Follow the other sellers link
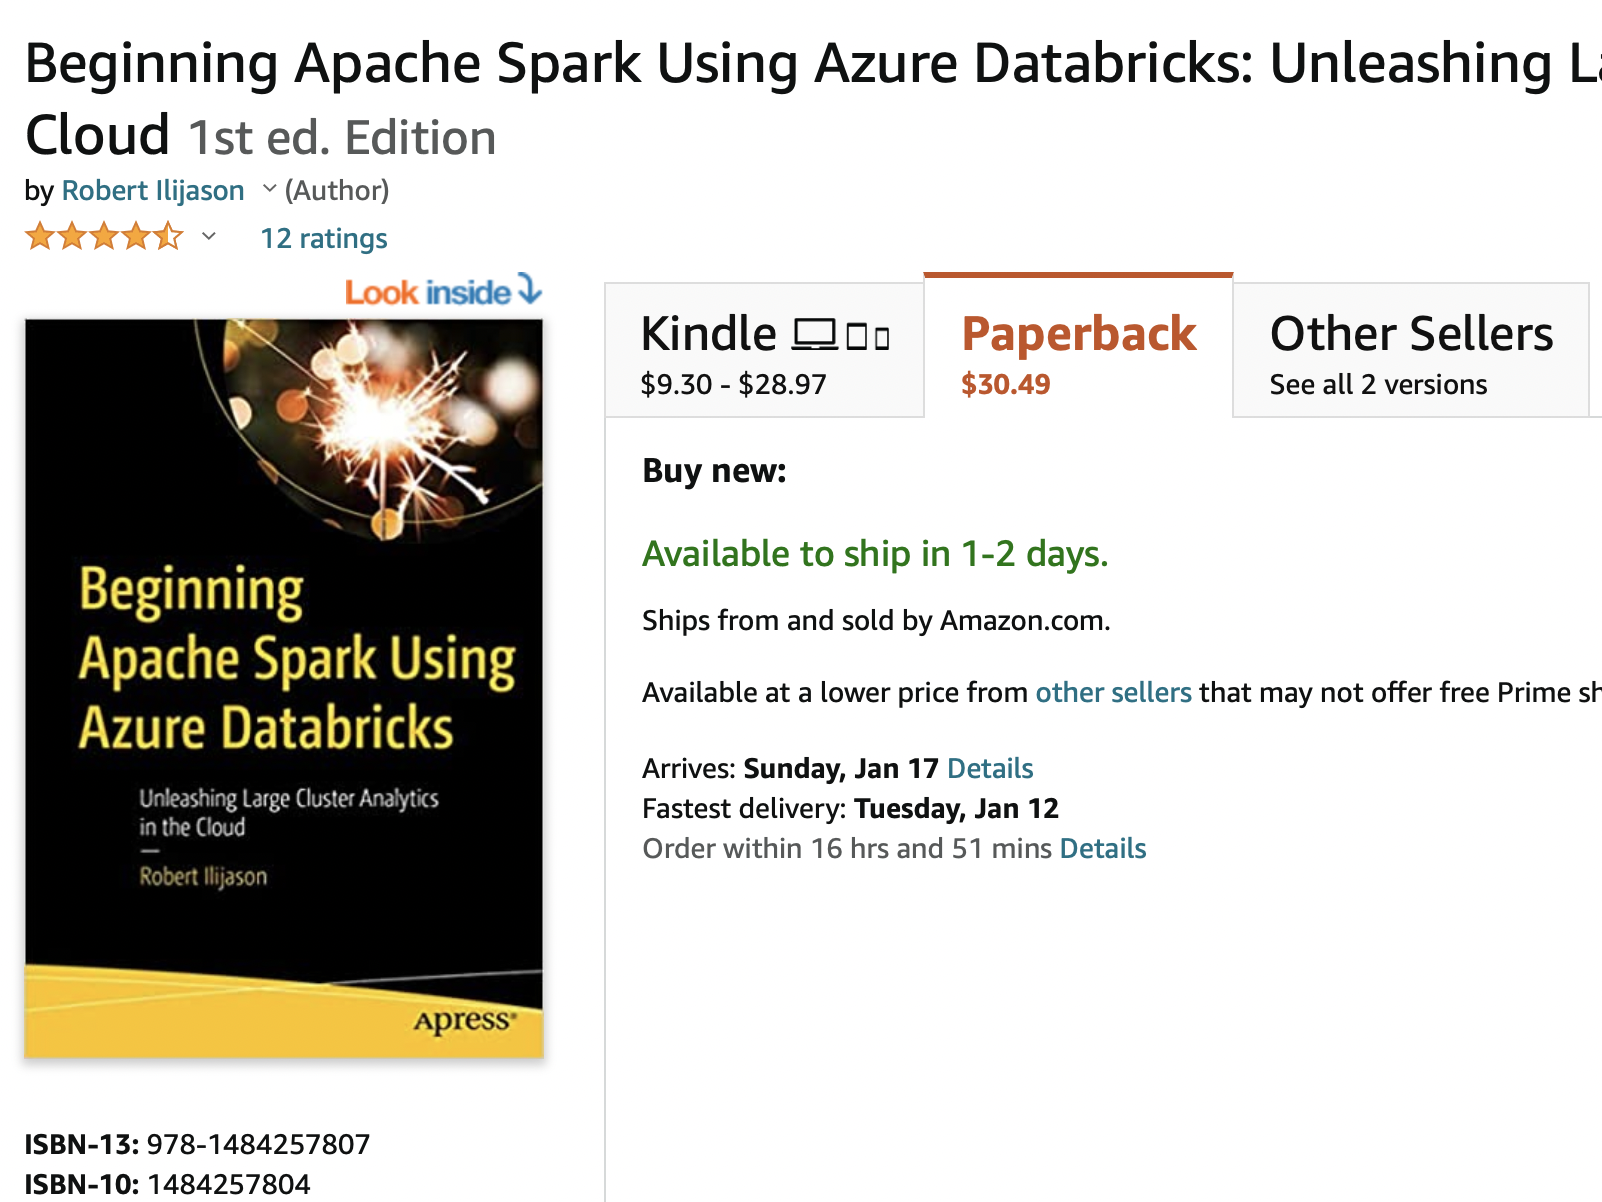This screenshot has width=1602, height=1202. coord(1113,692)
